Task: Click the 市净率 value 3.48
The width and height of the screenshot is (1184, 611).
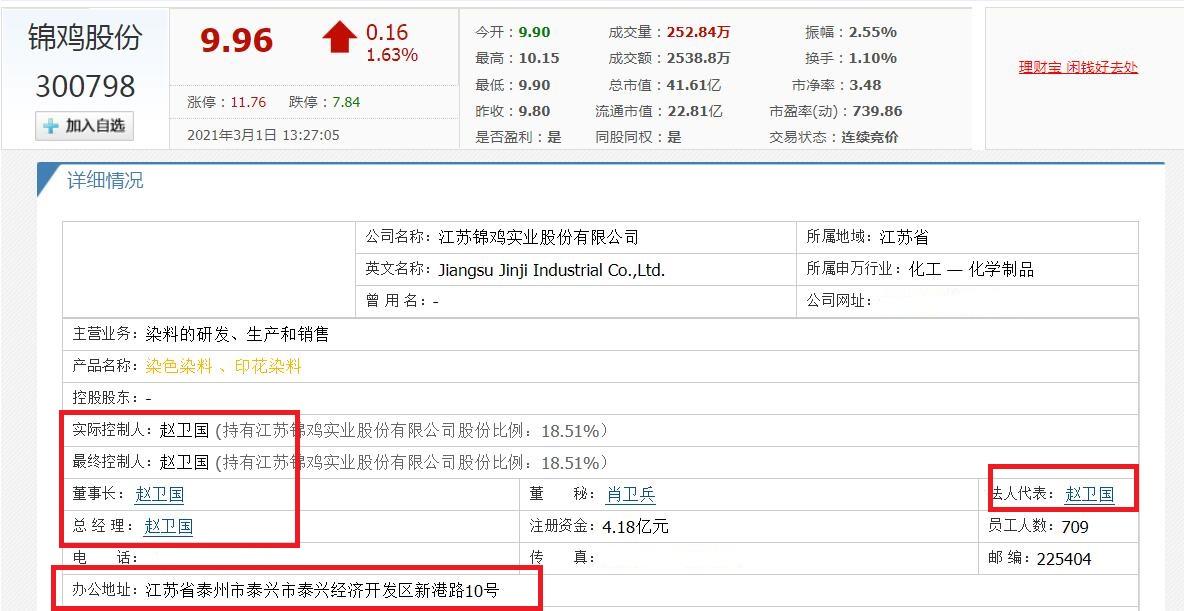Action: pos(865,85)
